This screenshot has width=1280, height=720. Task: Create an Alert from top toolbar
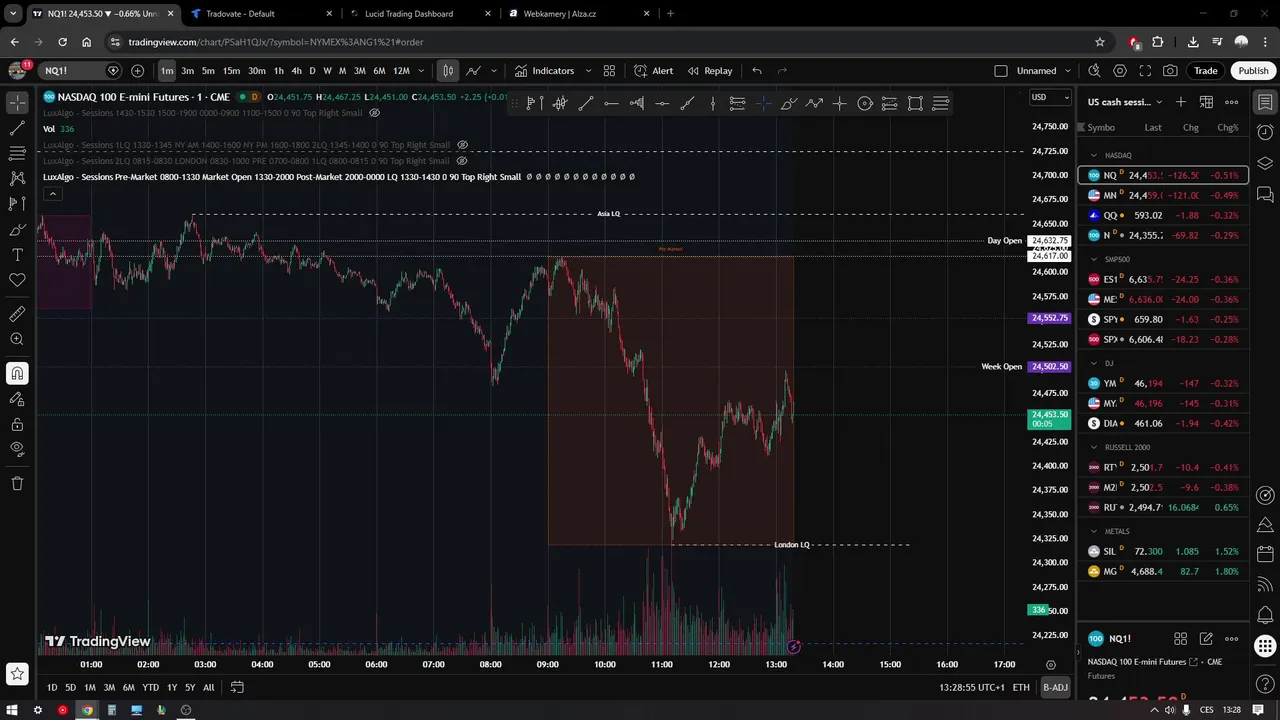tap(653, 71)
